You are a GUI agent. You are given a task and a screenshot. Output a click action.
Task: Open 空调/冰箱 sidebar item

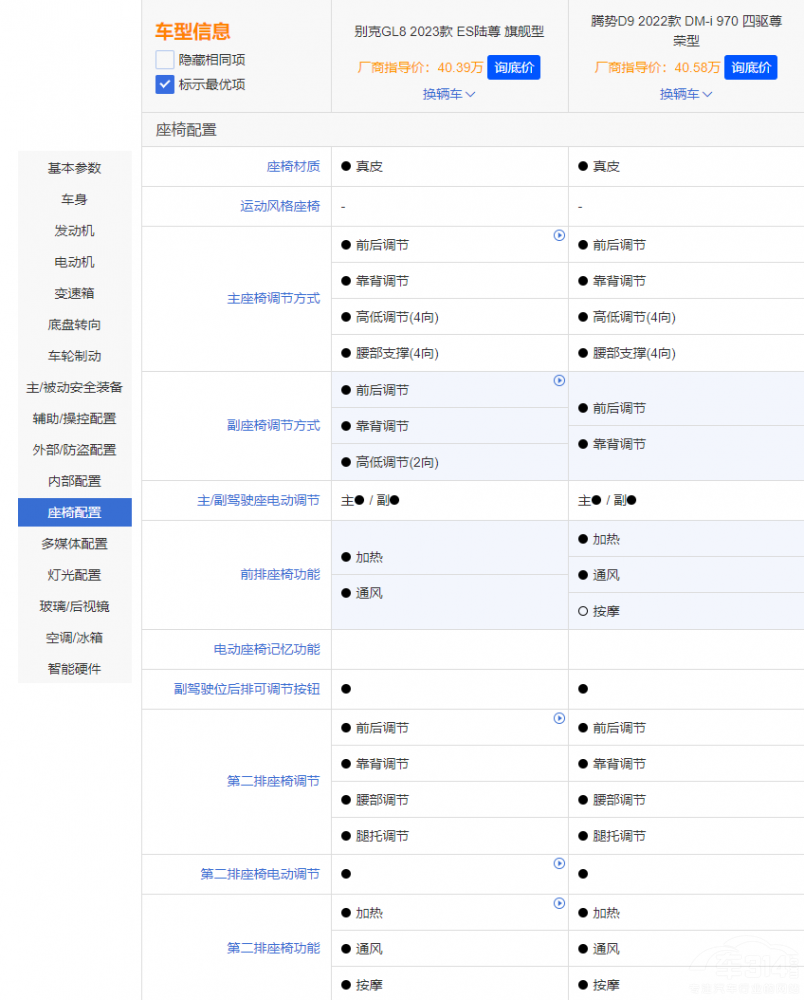(75, 638)
